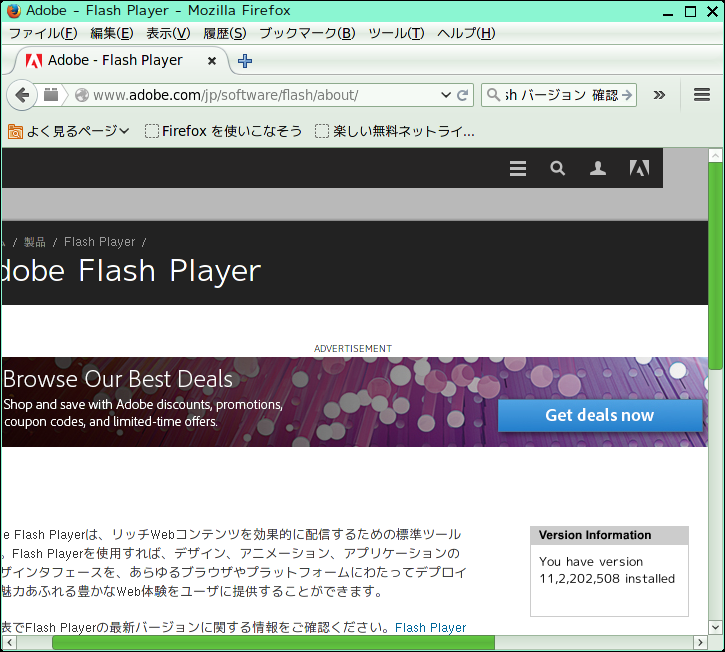Image resolution: width=725 pixels, height=652 pixels.
Task: Click the search magnifier in search box
Action: coord(493,95)
